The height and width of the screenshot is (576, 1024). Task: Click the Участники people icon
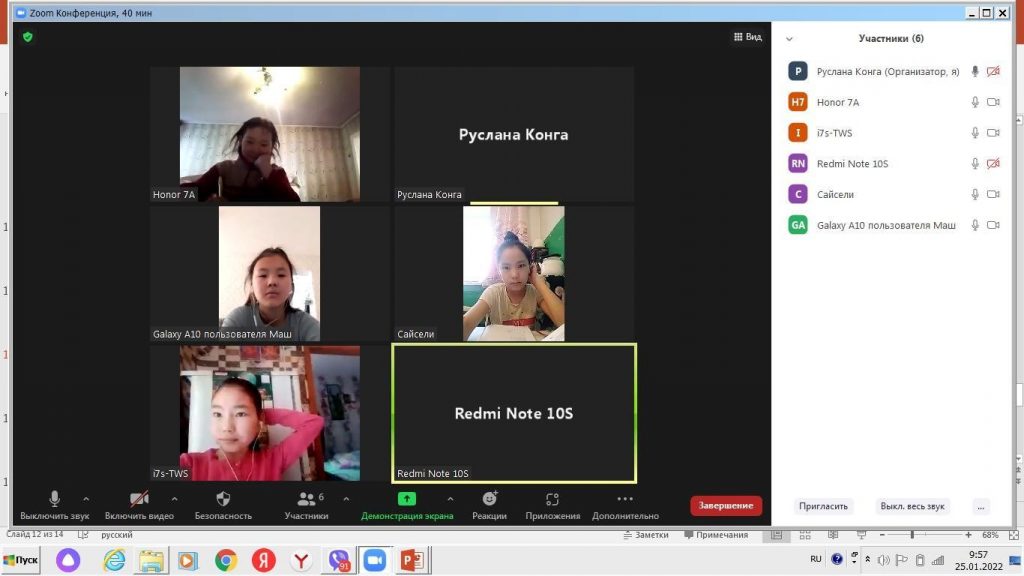(306, 498)
